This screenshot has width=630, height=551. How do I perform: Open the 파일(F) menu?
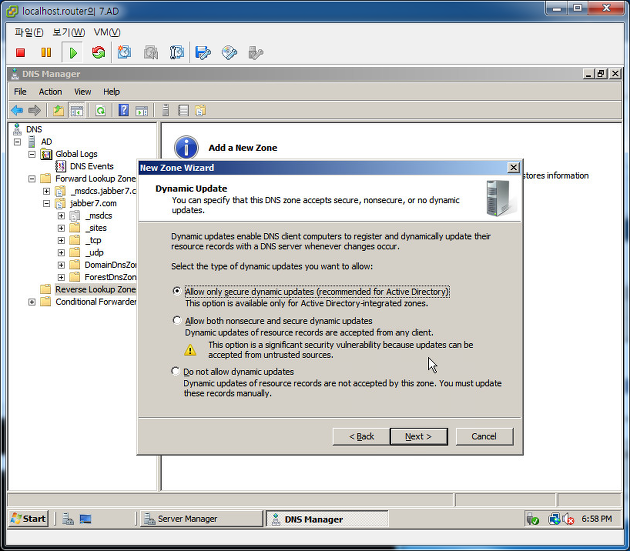click(29, 32)
